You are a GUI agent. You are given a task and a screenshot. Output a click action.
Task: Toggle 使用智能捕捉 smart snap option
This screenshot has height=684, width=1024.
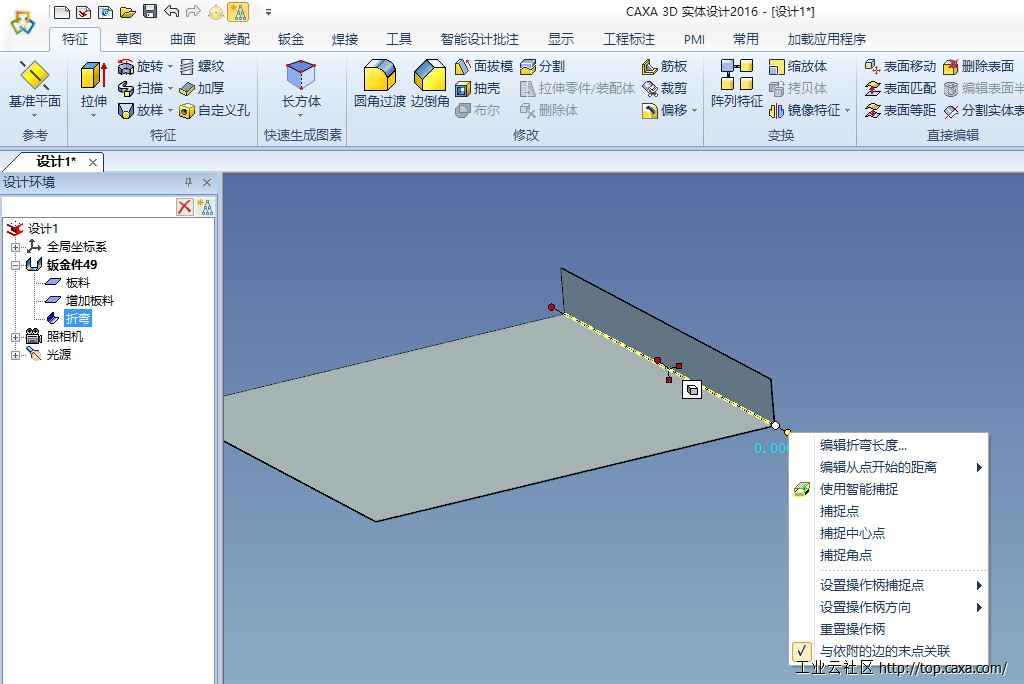tap(858, 489)
